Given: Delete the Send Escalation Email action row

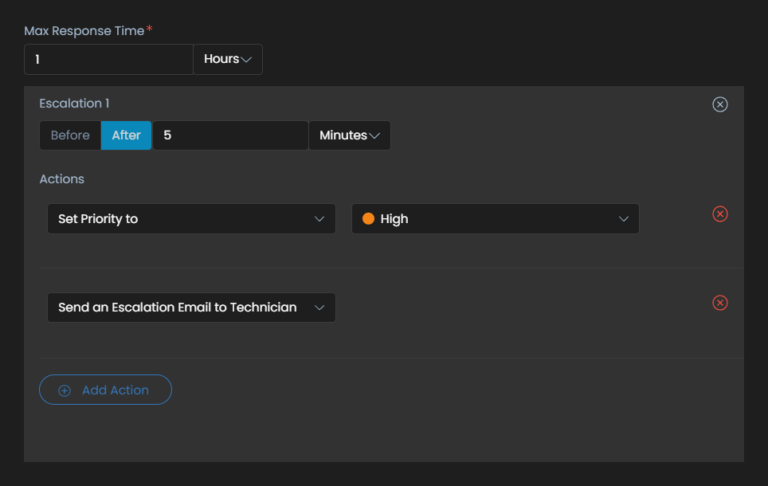Looking at the screenshot, I should (x=719, y=303).
